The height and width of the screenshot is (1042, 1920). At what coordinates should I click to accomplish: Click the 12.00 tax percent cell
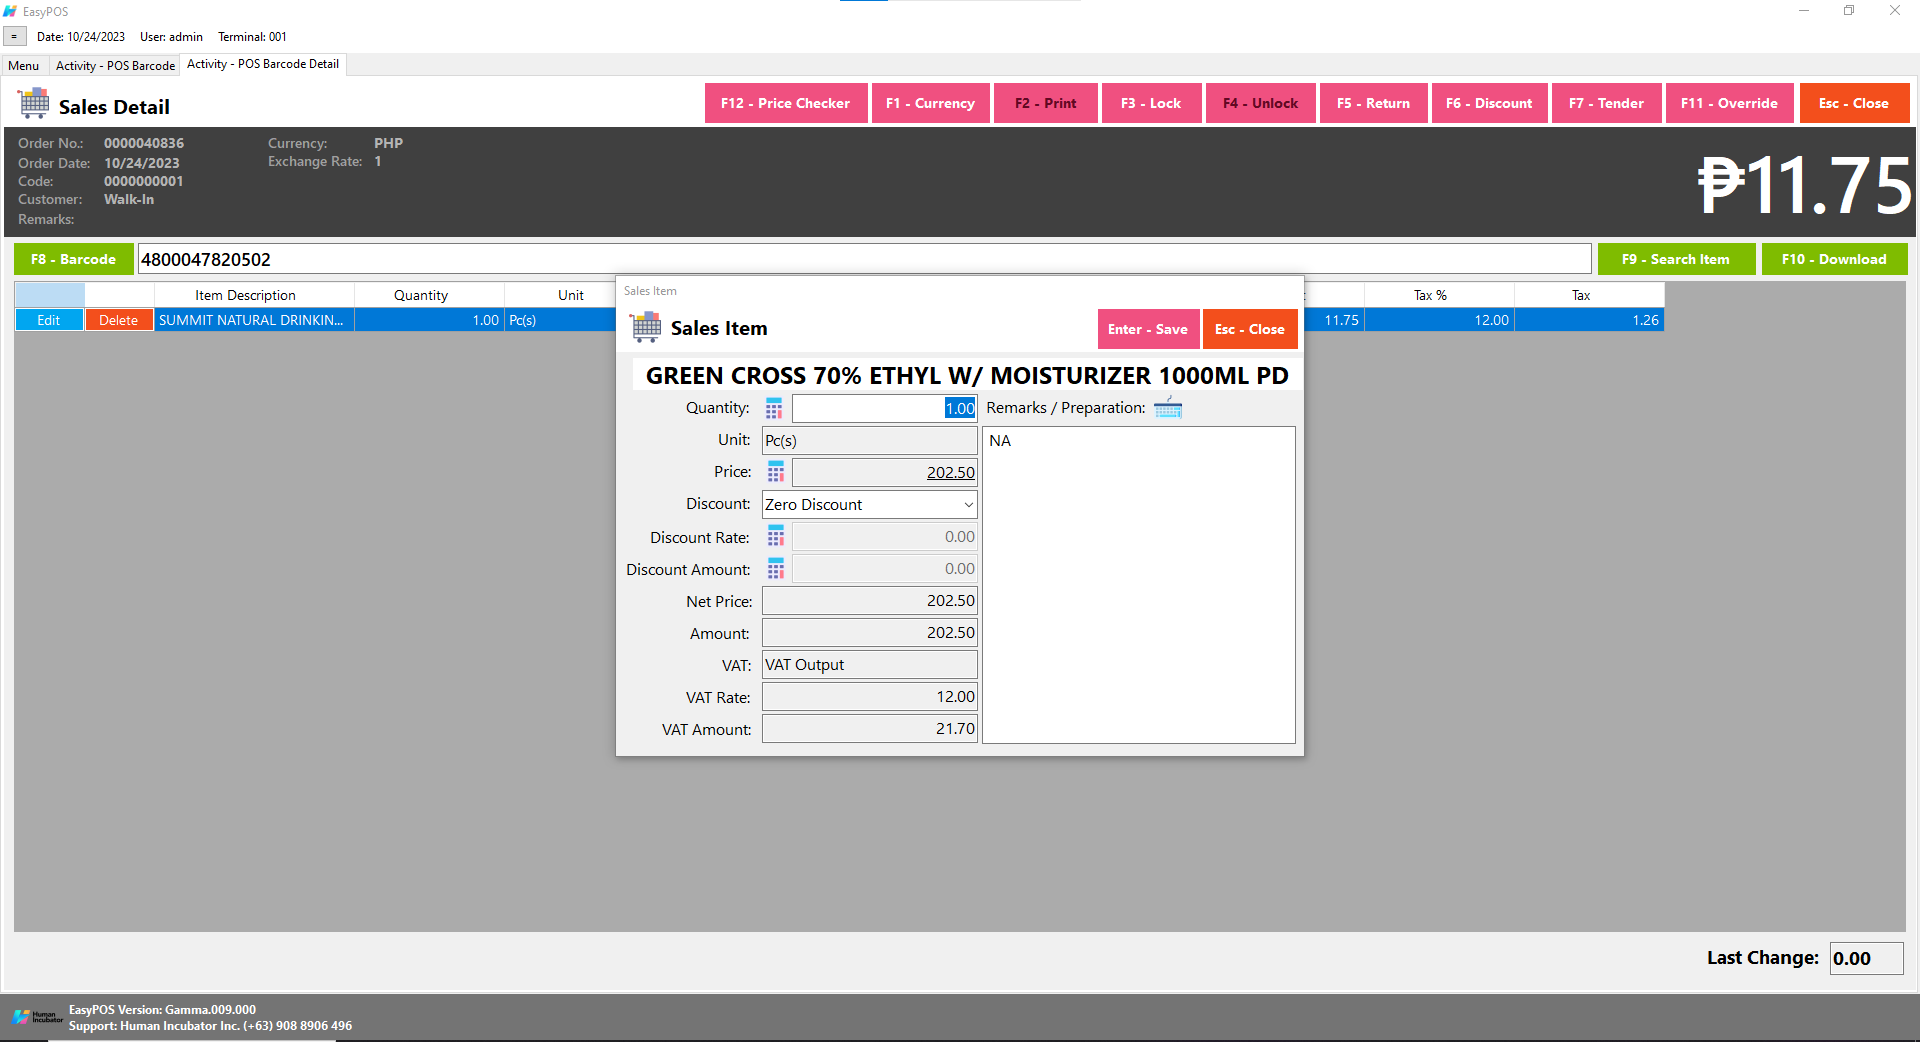(x=1439, y=320)
